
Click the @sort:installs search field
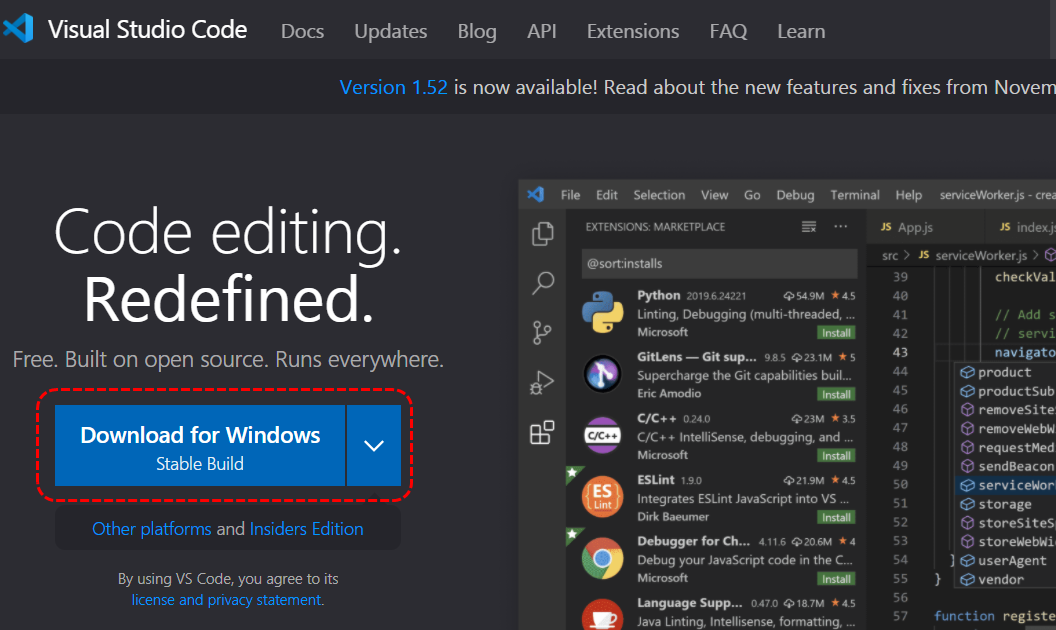click(719, 263)
